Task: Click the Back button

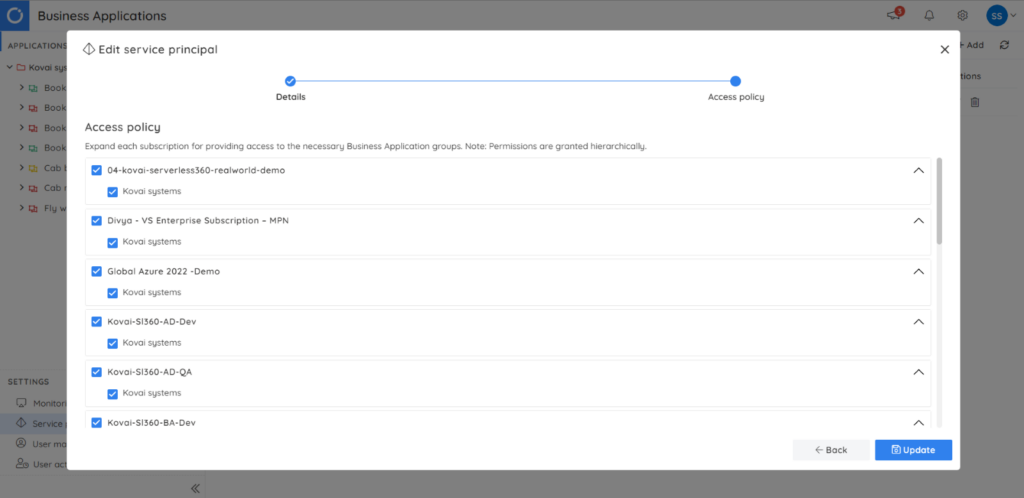Action: point(831,450)
